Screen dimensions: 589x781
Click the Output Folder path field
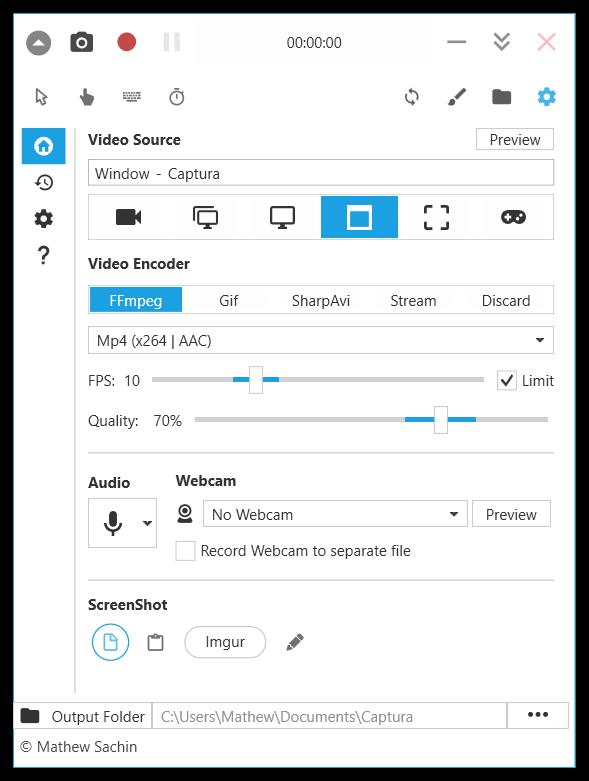pos(329,716)
